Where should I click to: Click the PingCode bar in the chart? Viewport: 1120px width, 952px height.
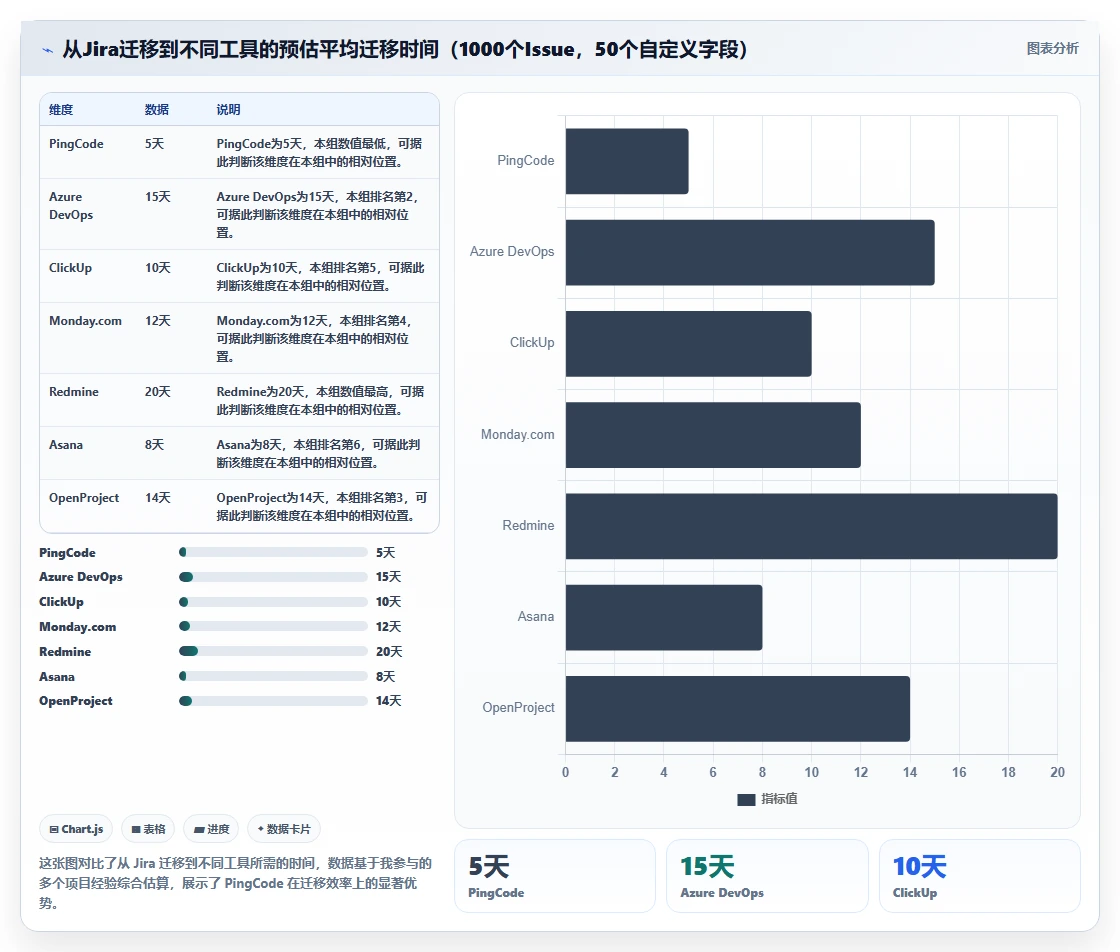(627, 161)
